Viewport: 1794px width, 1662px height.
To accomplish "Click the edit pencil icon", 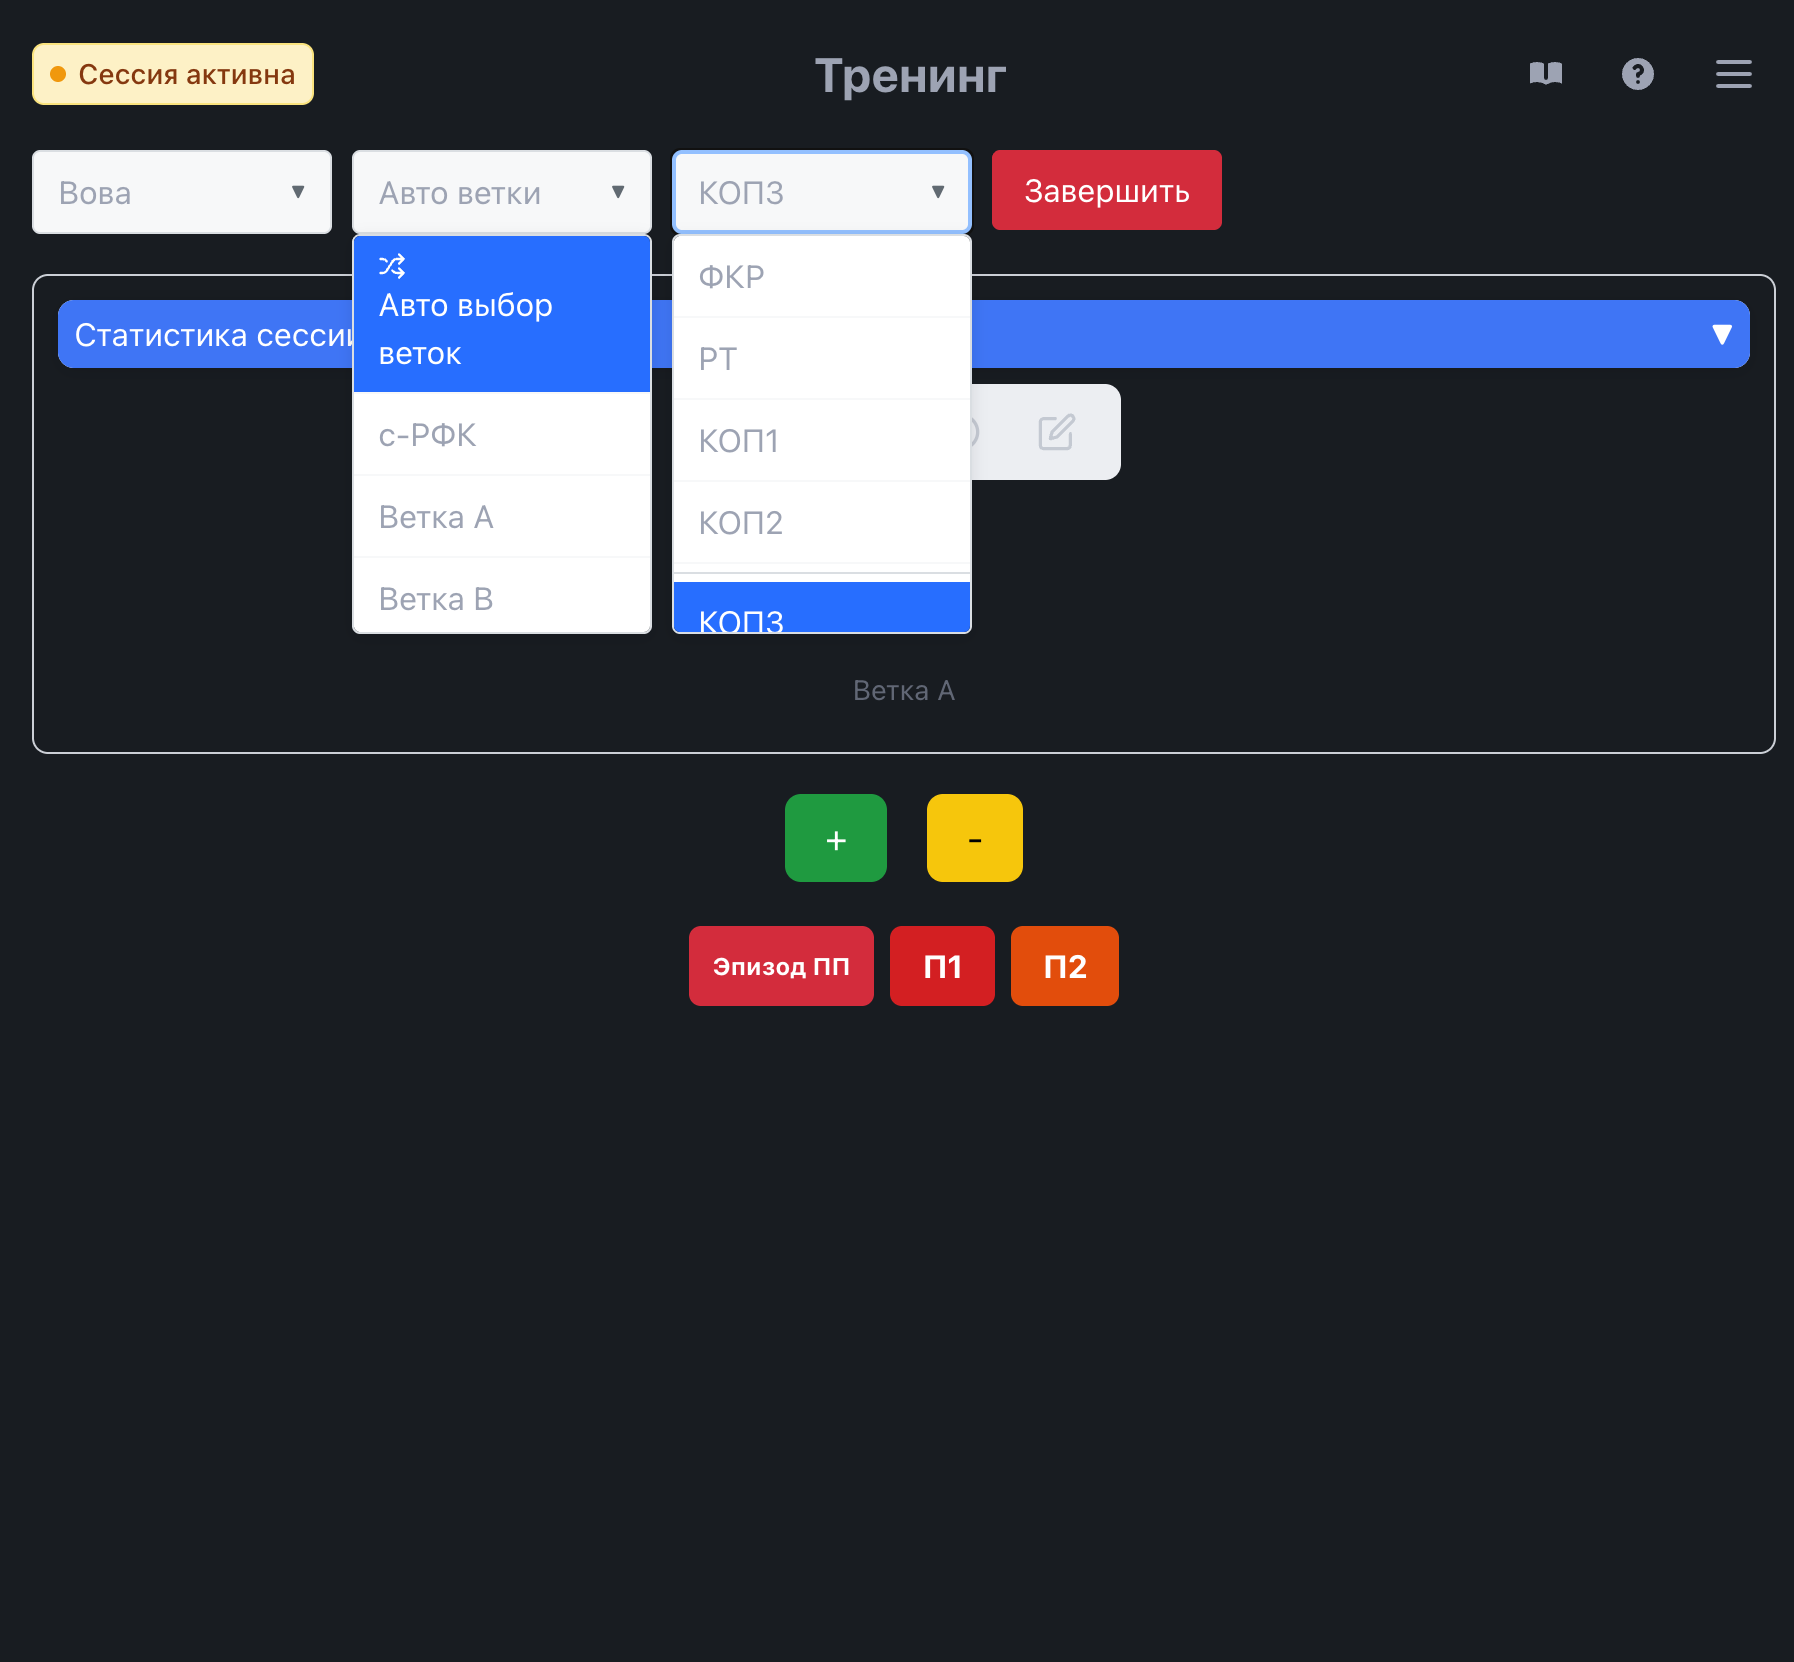I will click(1056, 432).
